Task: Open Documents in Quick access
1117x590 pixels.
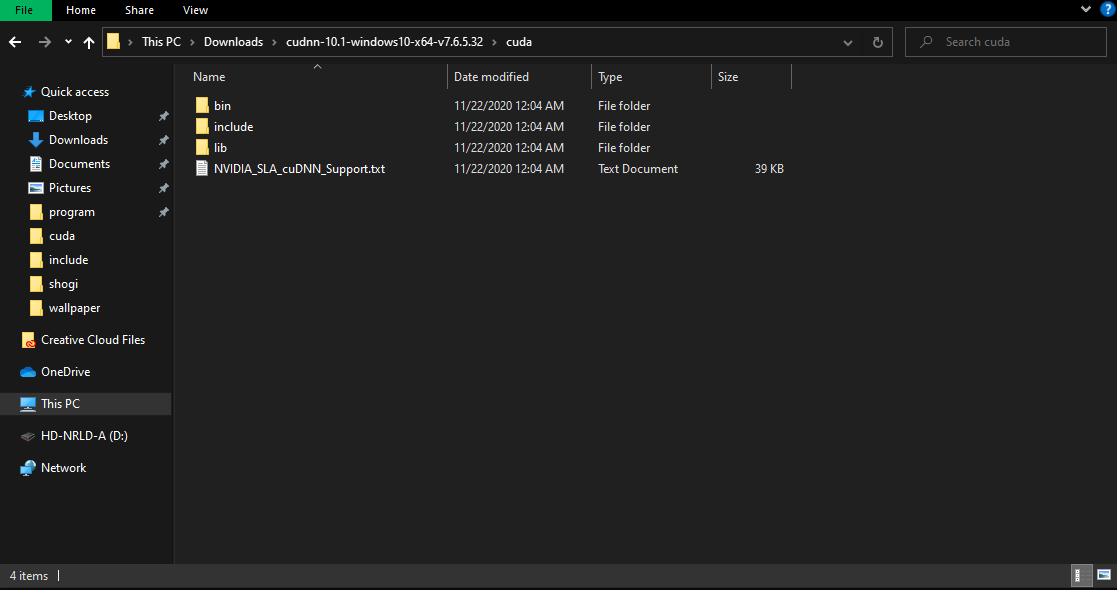Action: (x=79, y=164)
